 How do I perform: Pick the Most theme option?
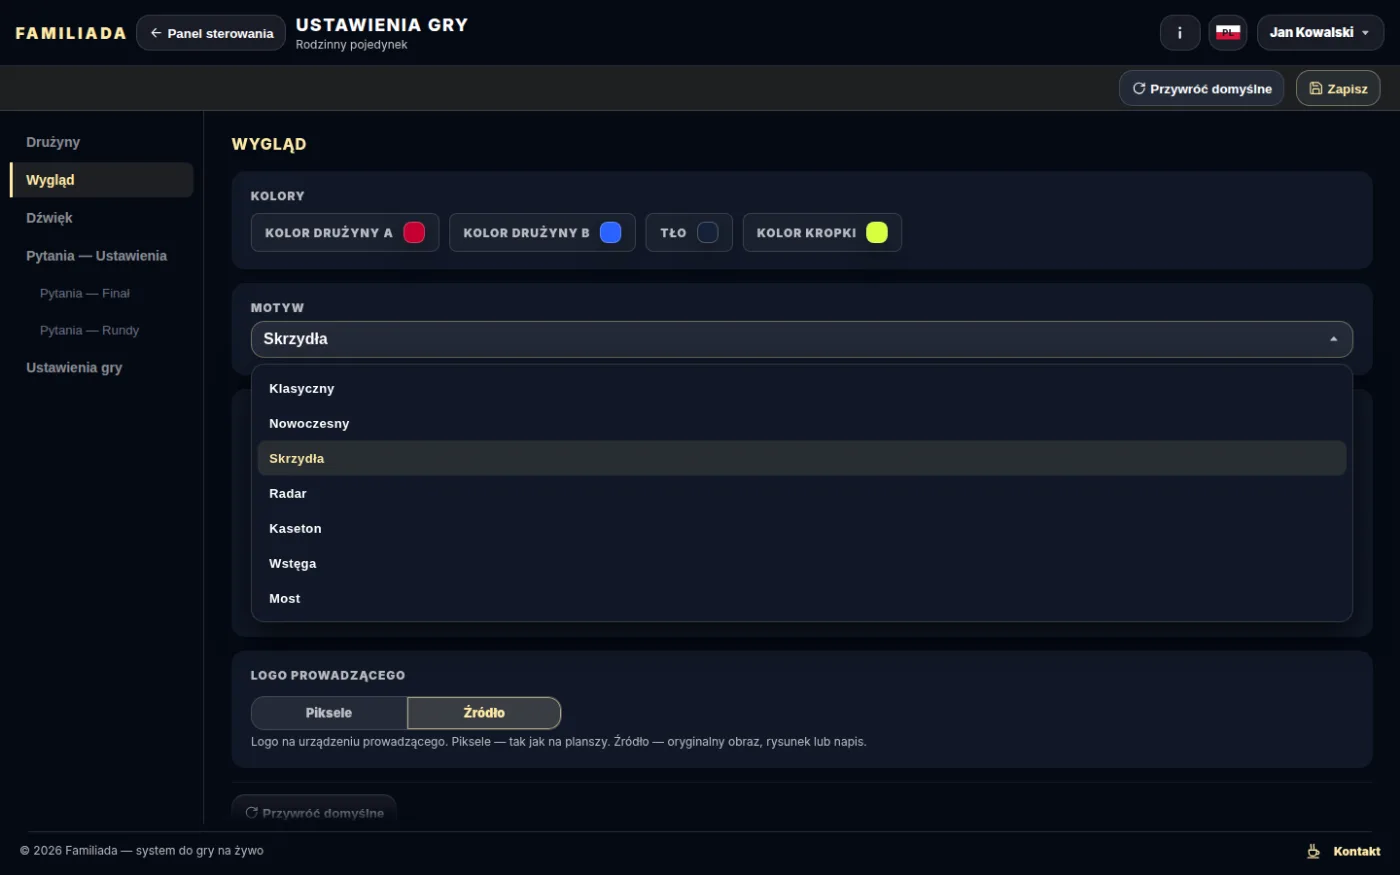point(801,598)
